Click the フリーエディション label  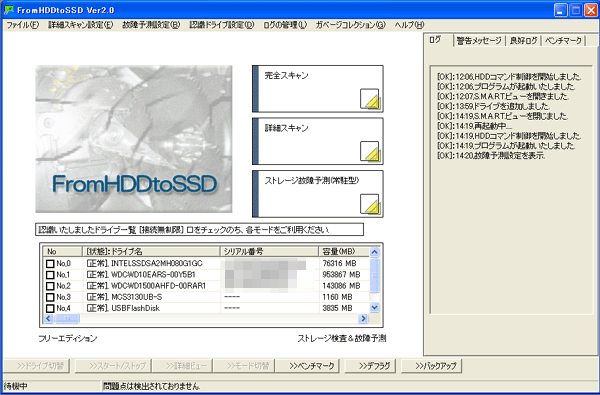68,338
